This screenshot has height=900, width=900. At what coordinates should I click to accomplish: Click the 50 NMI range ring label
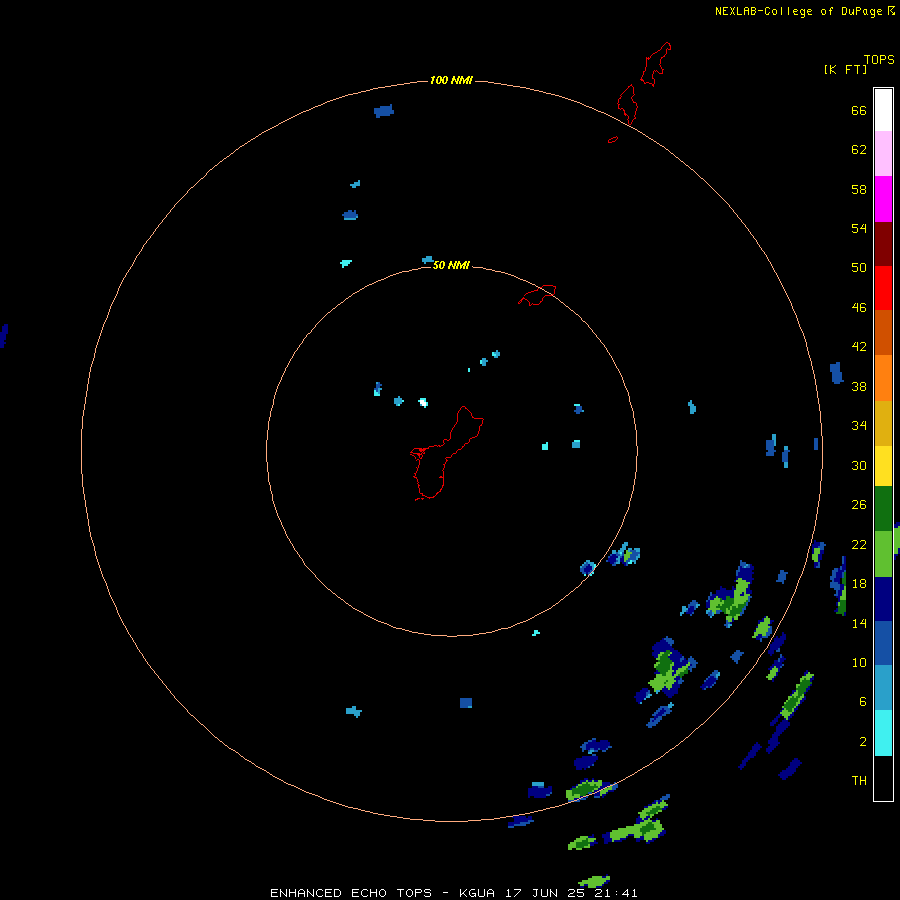tap(451, 265)
